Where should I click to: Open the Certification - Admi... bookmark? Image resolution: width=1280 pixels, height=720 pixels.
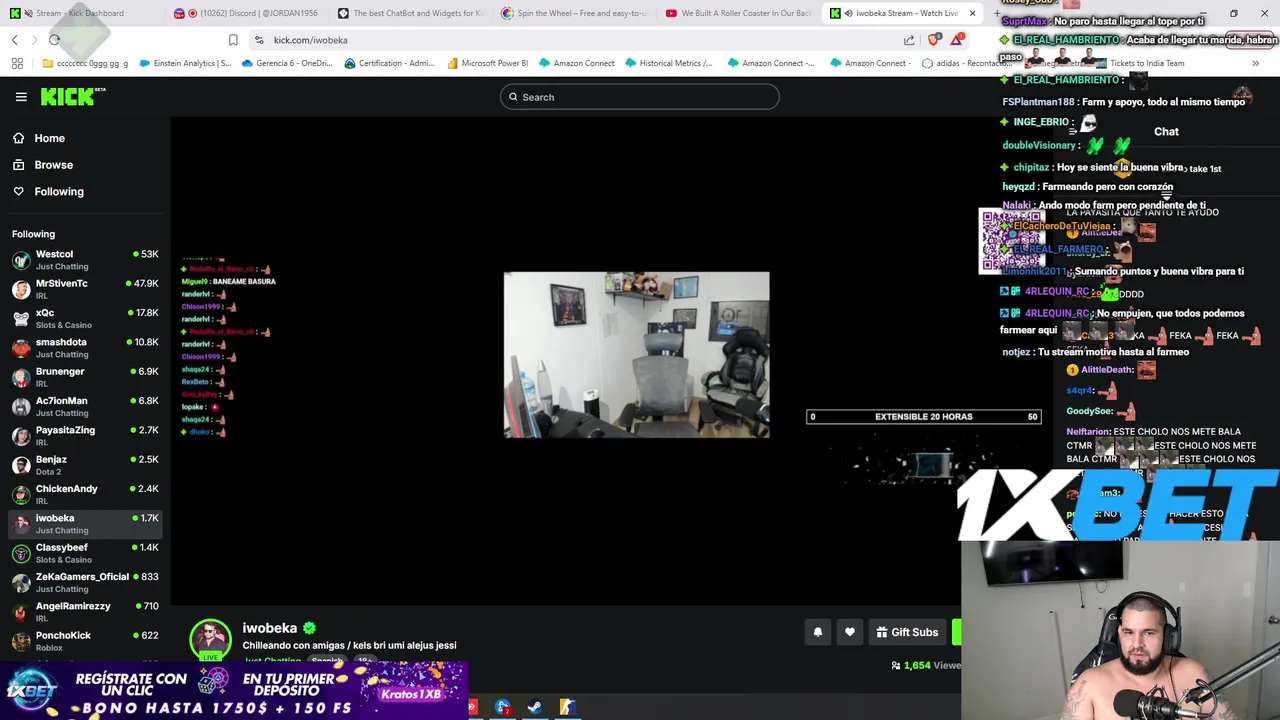tap(389, 63)
